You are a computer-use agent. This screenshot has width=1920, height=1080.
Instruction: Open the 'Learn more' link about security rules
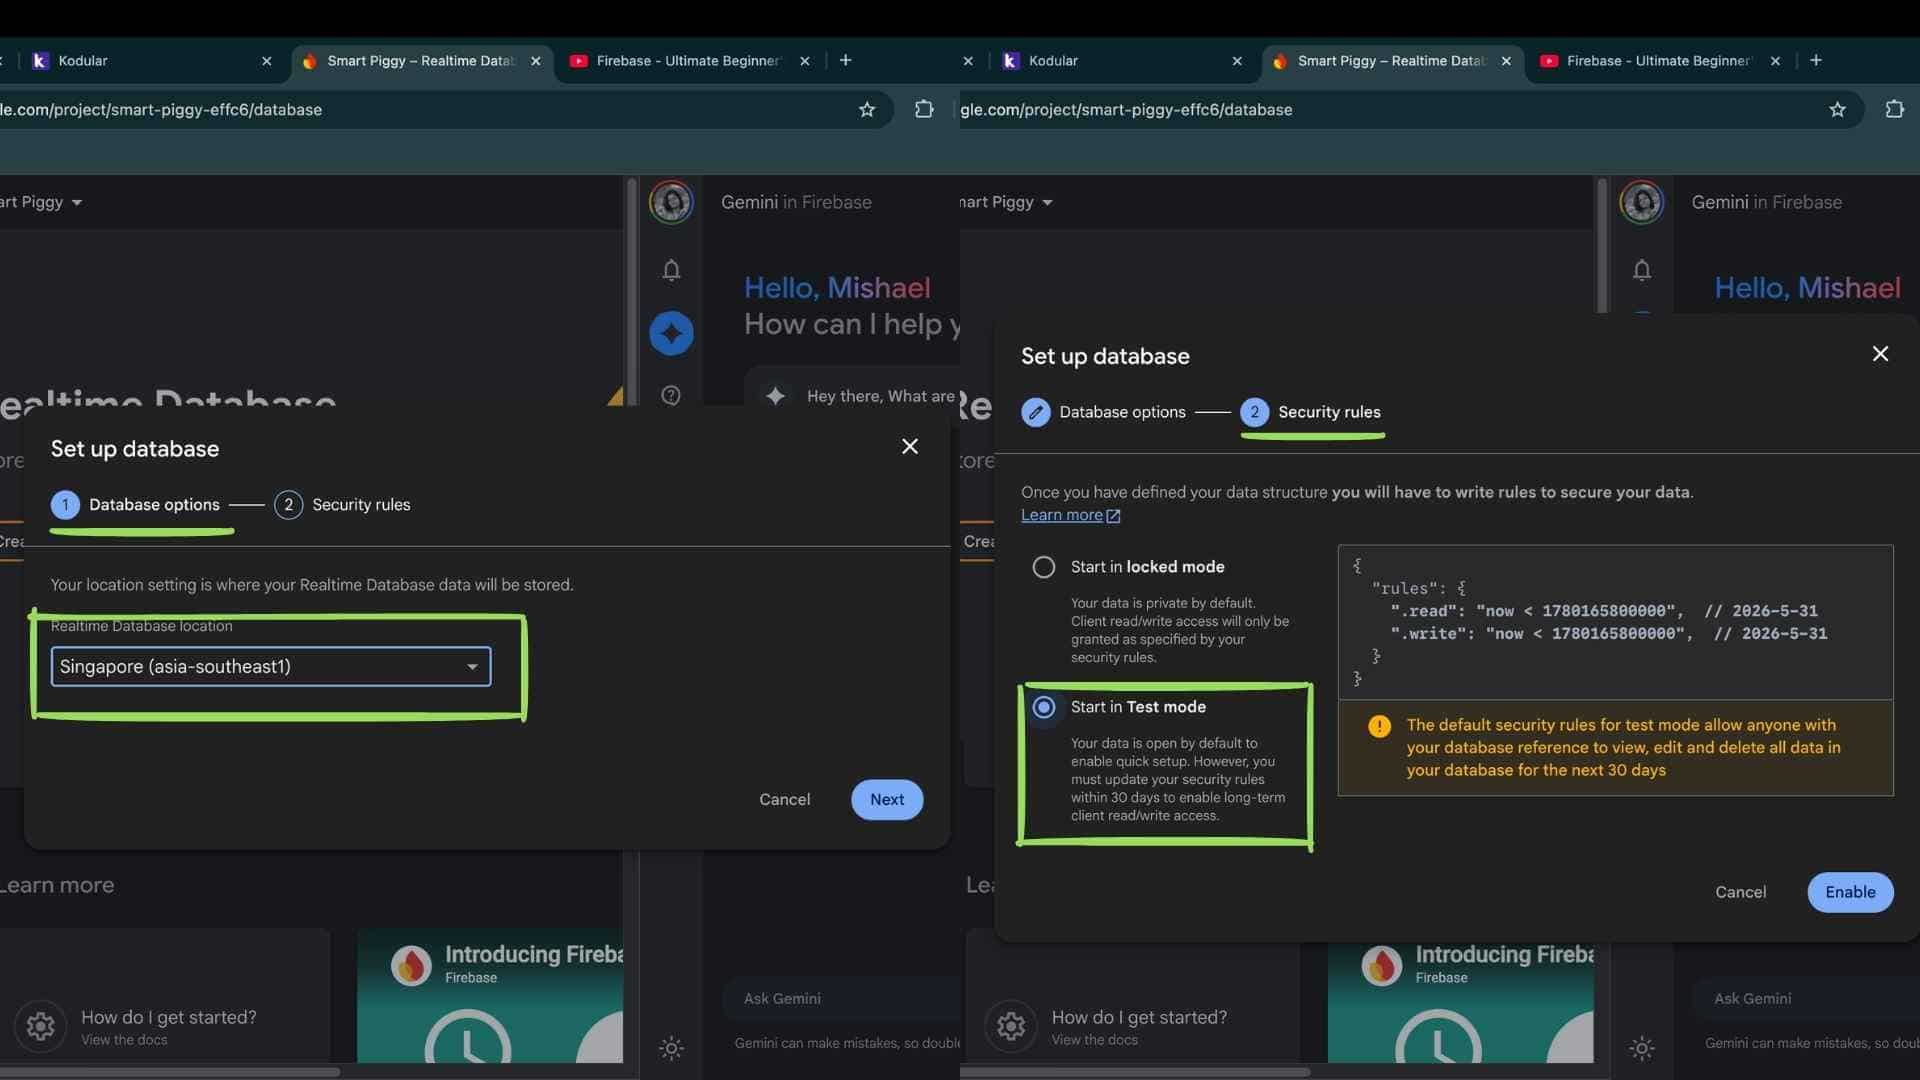click(x=1070, y=515)
